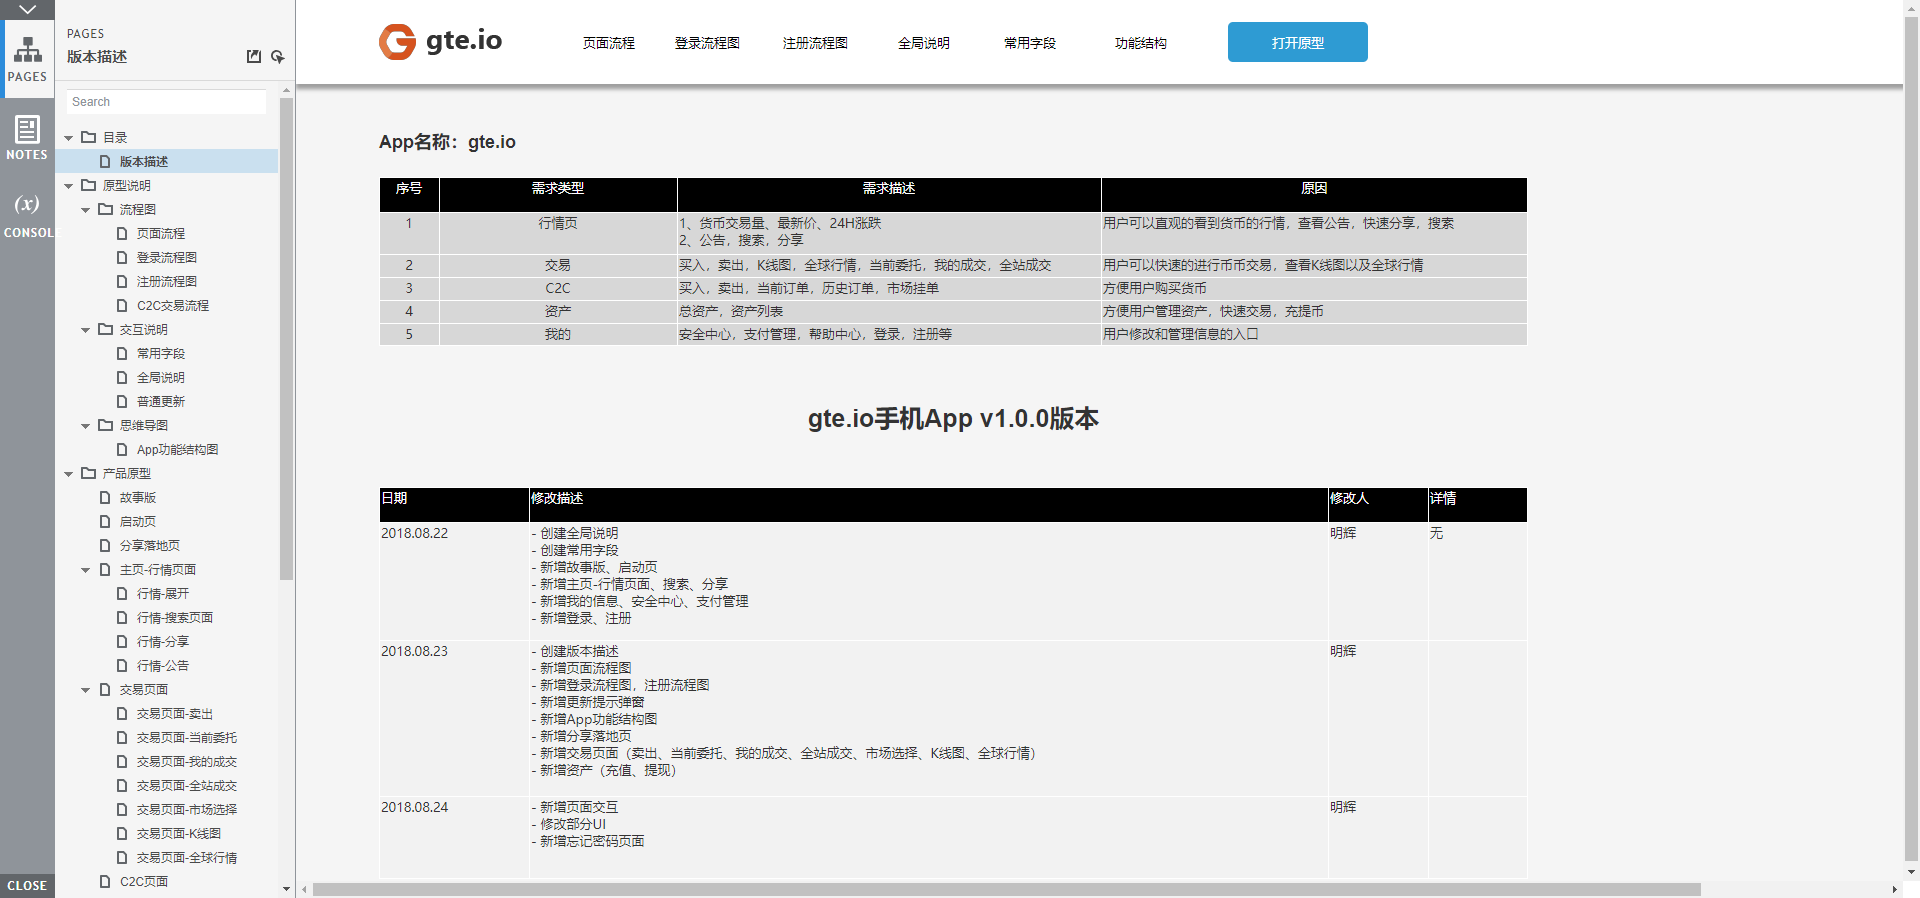Click folder icon next to 目录
The height and width of the screenshot is (898, 1920).
[89, 137]
